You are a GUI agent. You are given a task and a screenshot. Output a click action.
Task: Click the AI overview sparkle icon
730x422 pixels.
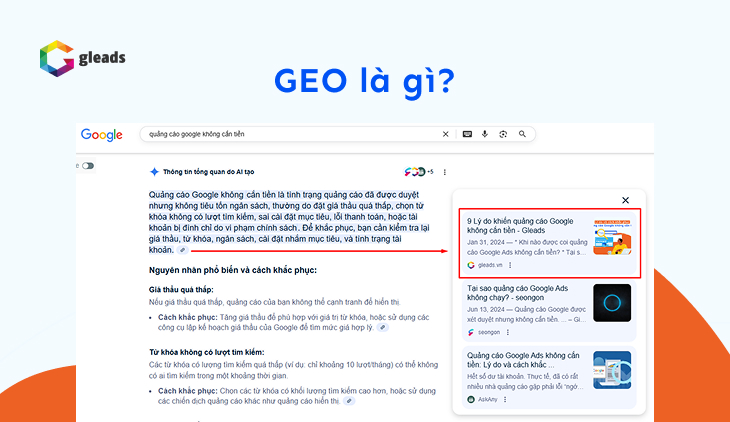click(x=154, y=171)
